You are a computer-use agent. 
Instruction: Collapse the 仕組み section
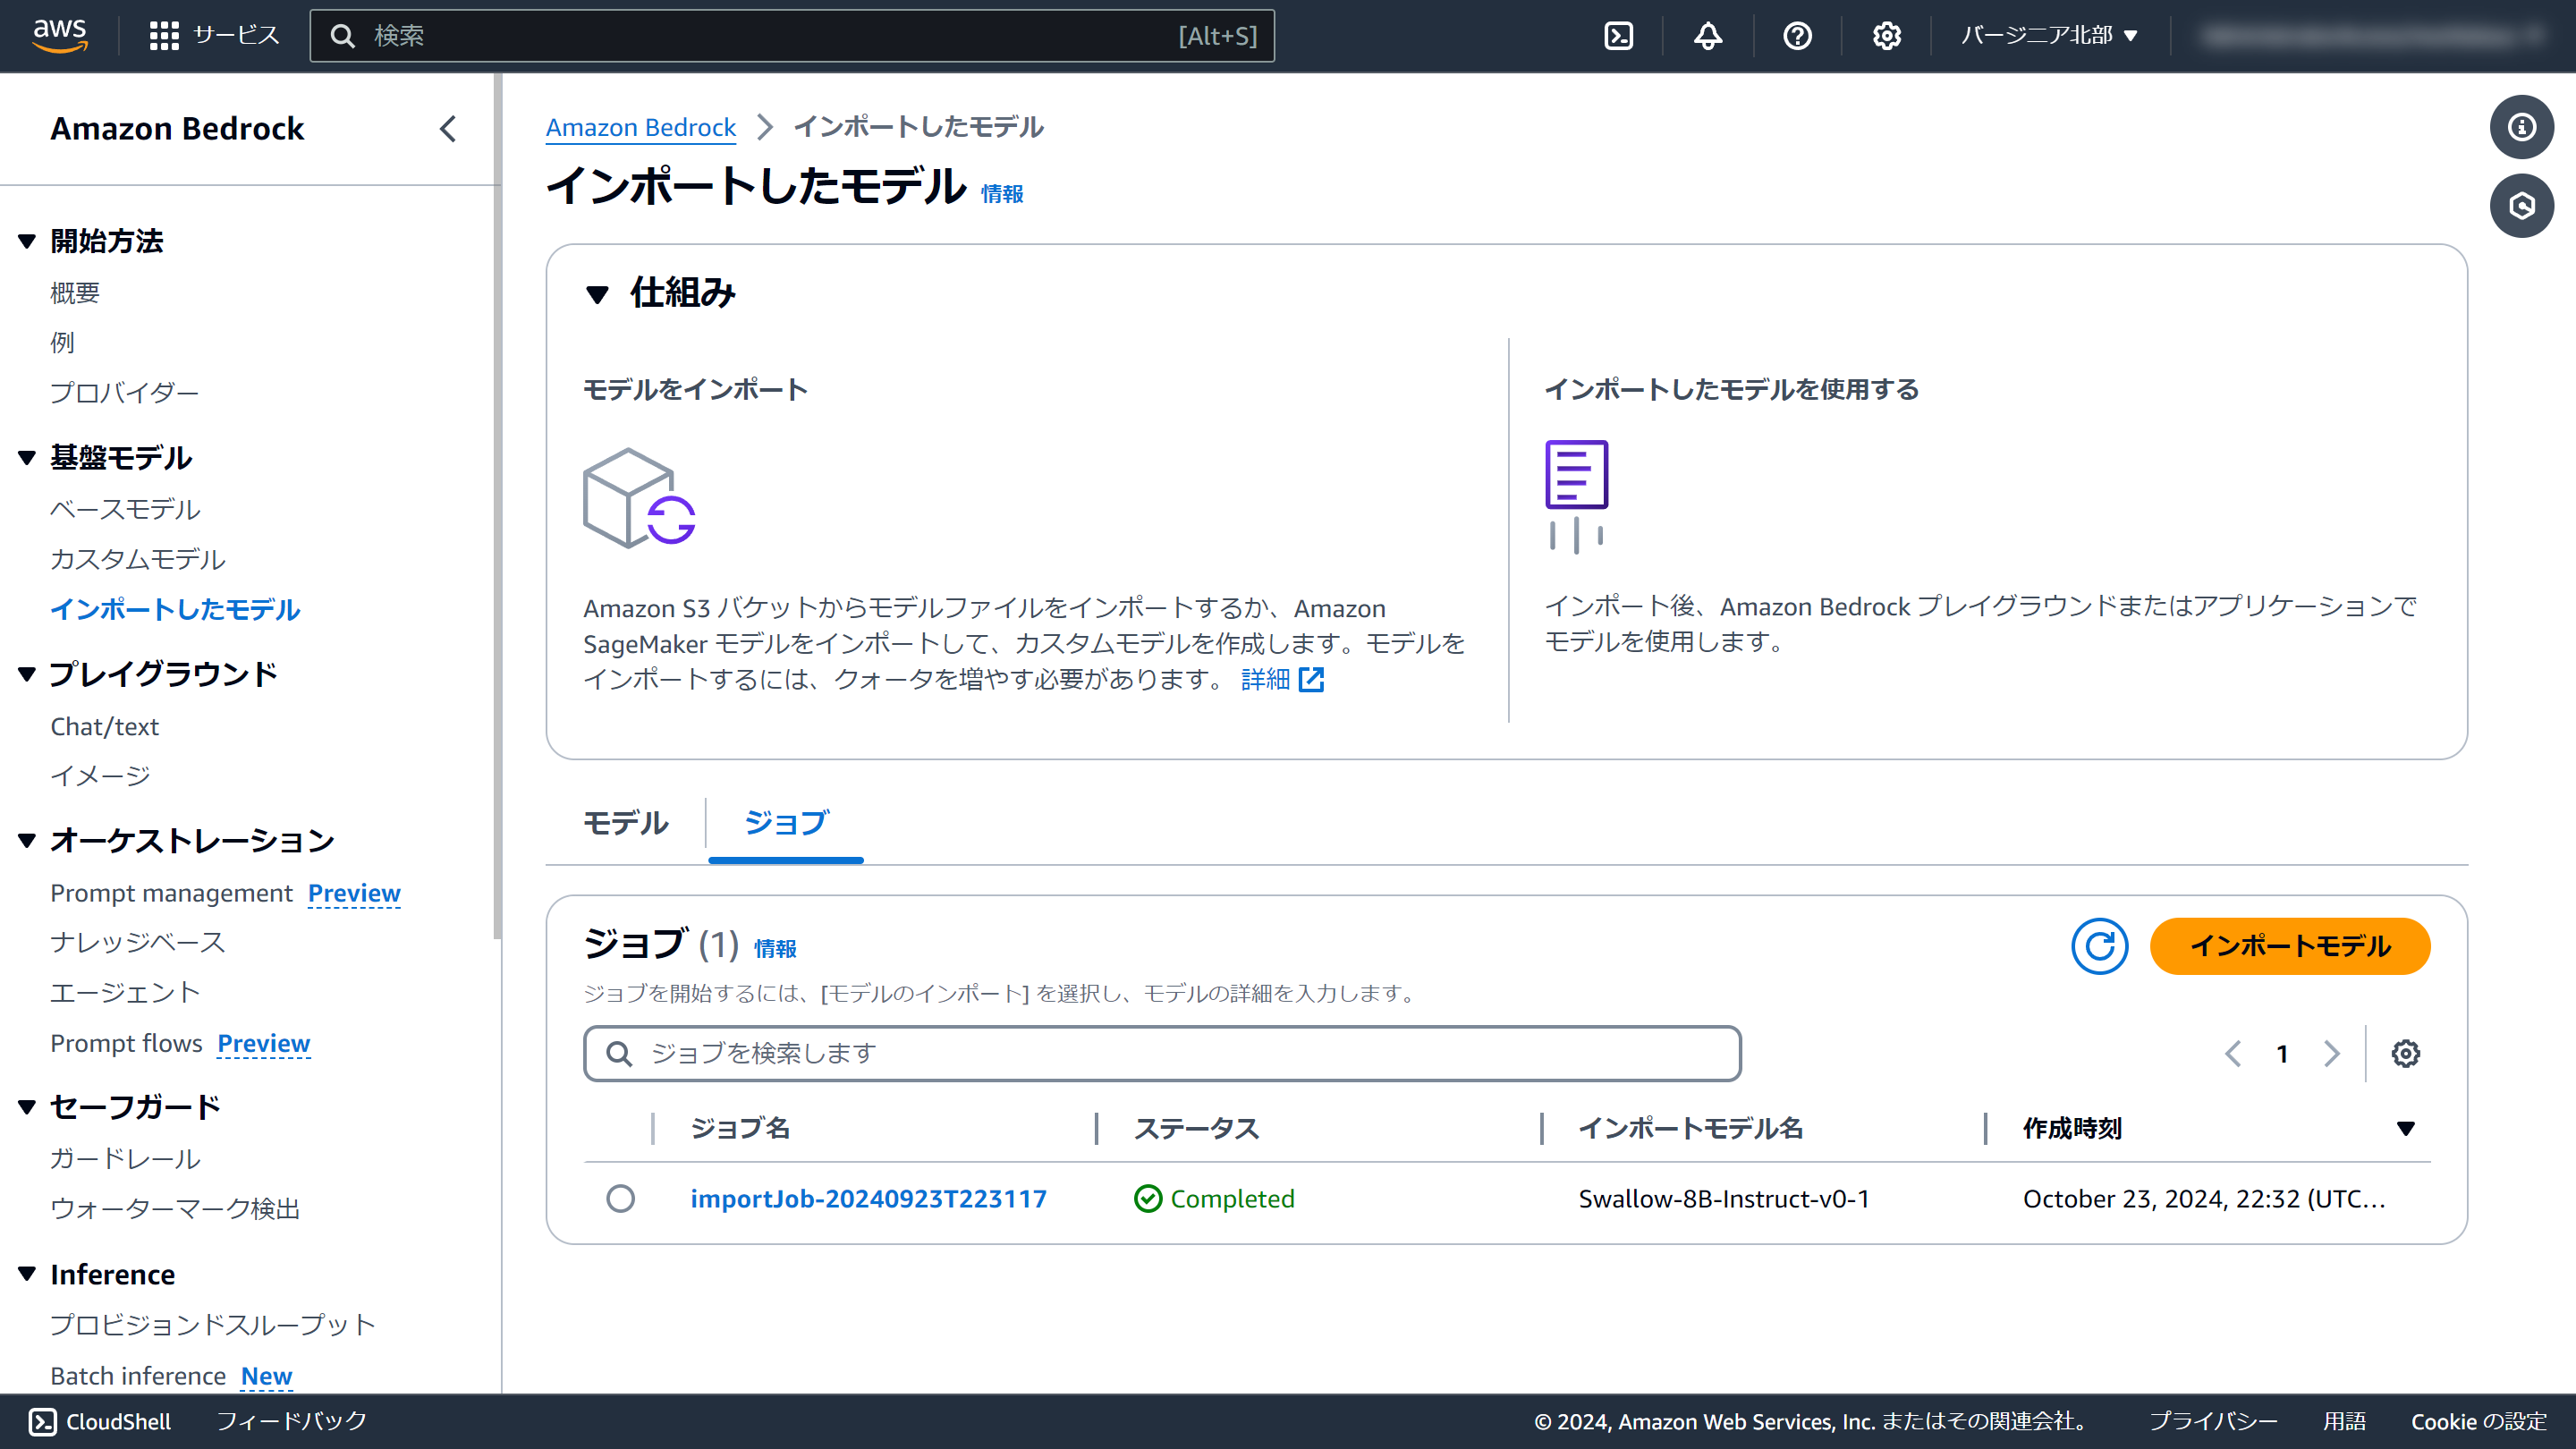597,294
